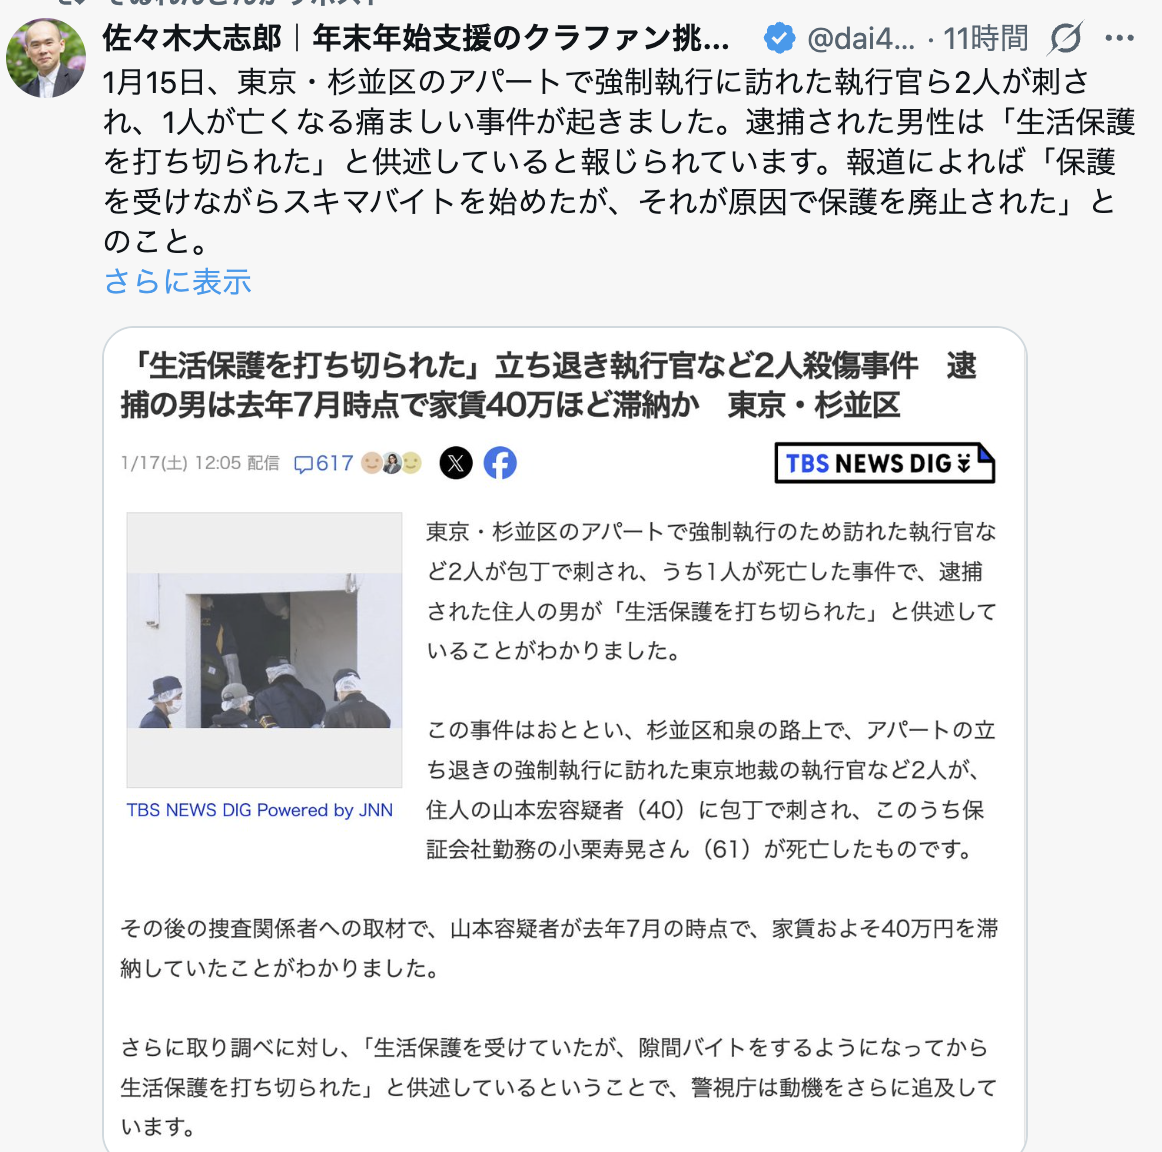Share article via the Facebook icon
Image resolution: width=1162 pixels, height=1152 pixels.
point(500,463)
